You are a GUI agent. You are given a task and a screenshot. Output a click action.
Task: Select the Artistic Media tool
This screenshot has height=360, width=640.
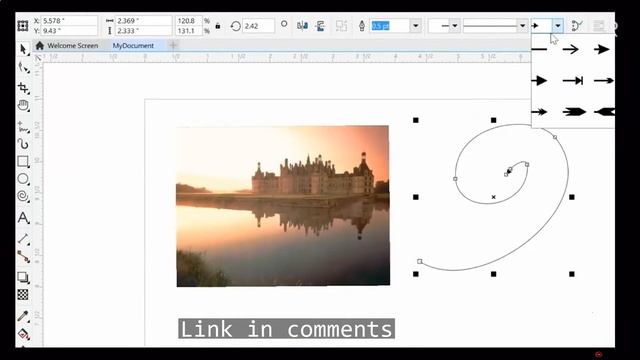[23, 144]
